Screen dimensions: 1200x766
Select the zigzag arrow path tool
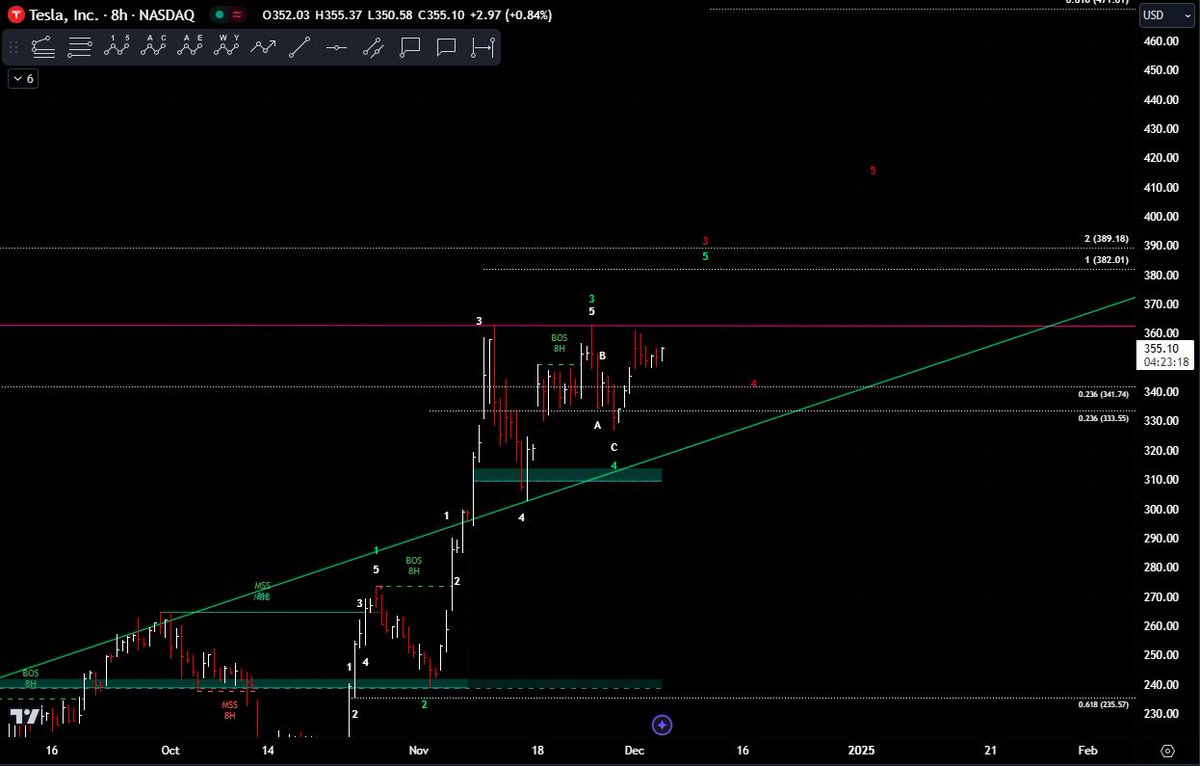(264, 46)
